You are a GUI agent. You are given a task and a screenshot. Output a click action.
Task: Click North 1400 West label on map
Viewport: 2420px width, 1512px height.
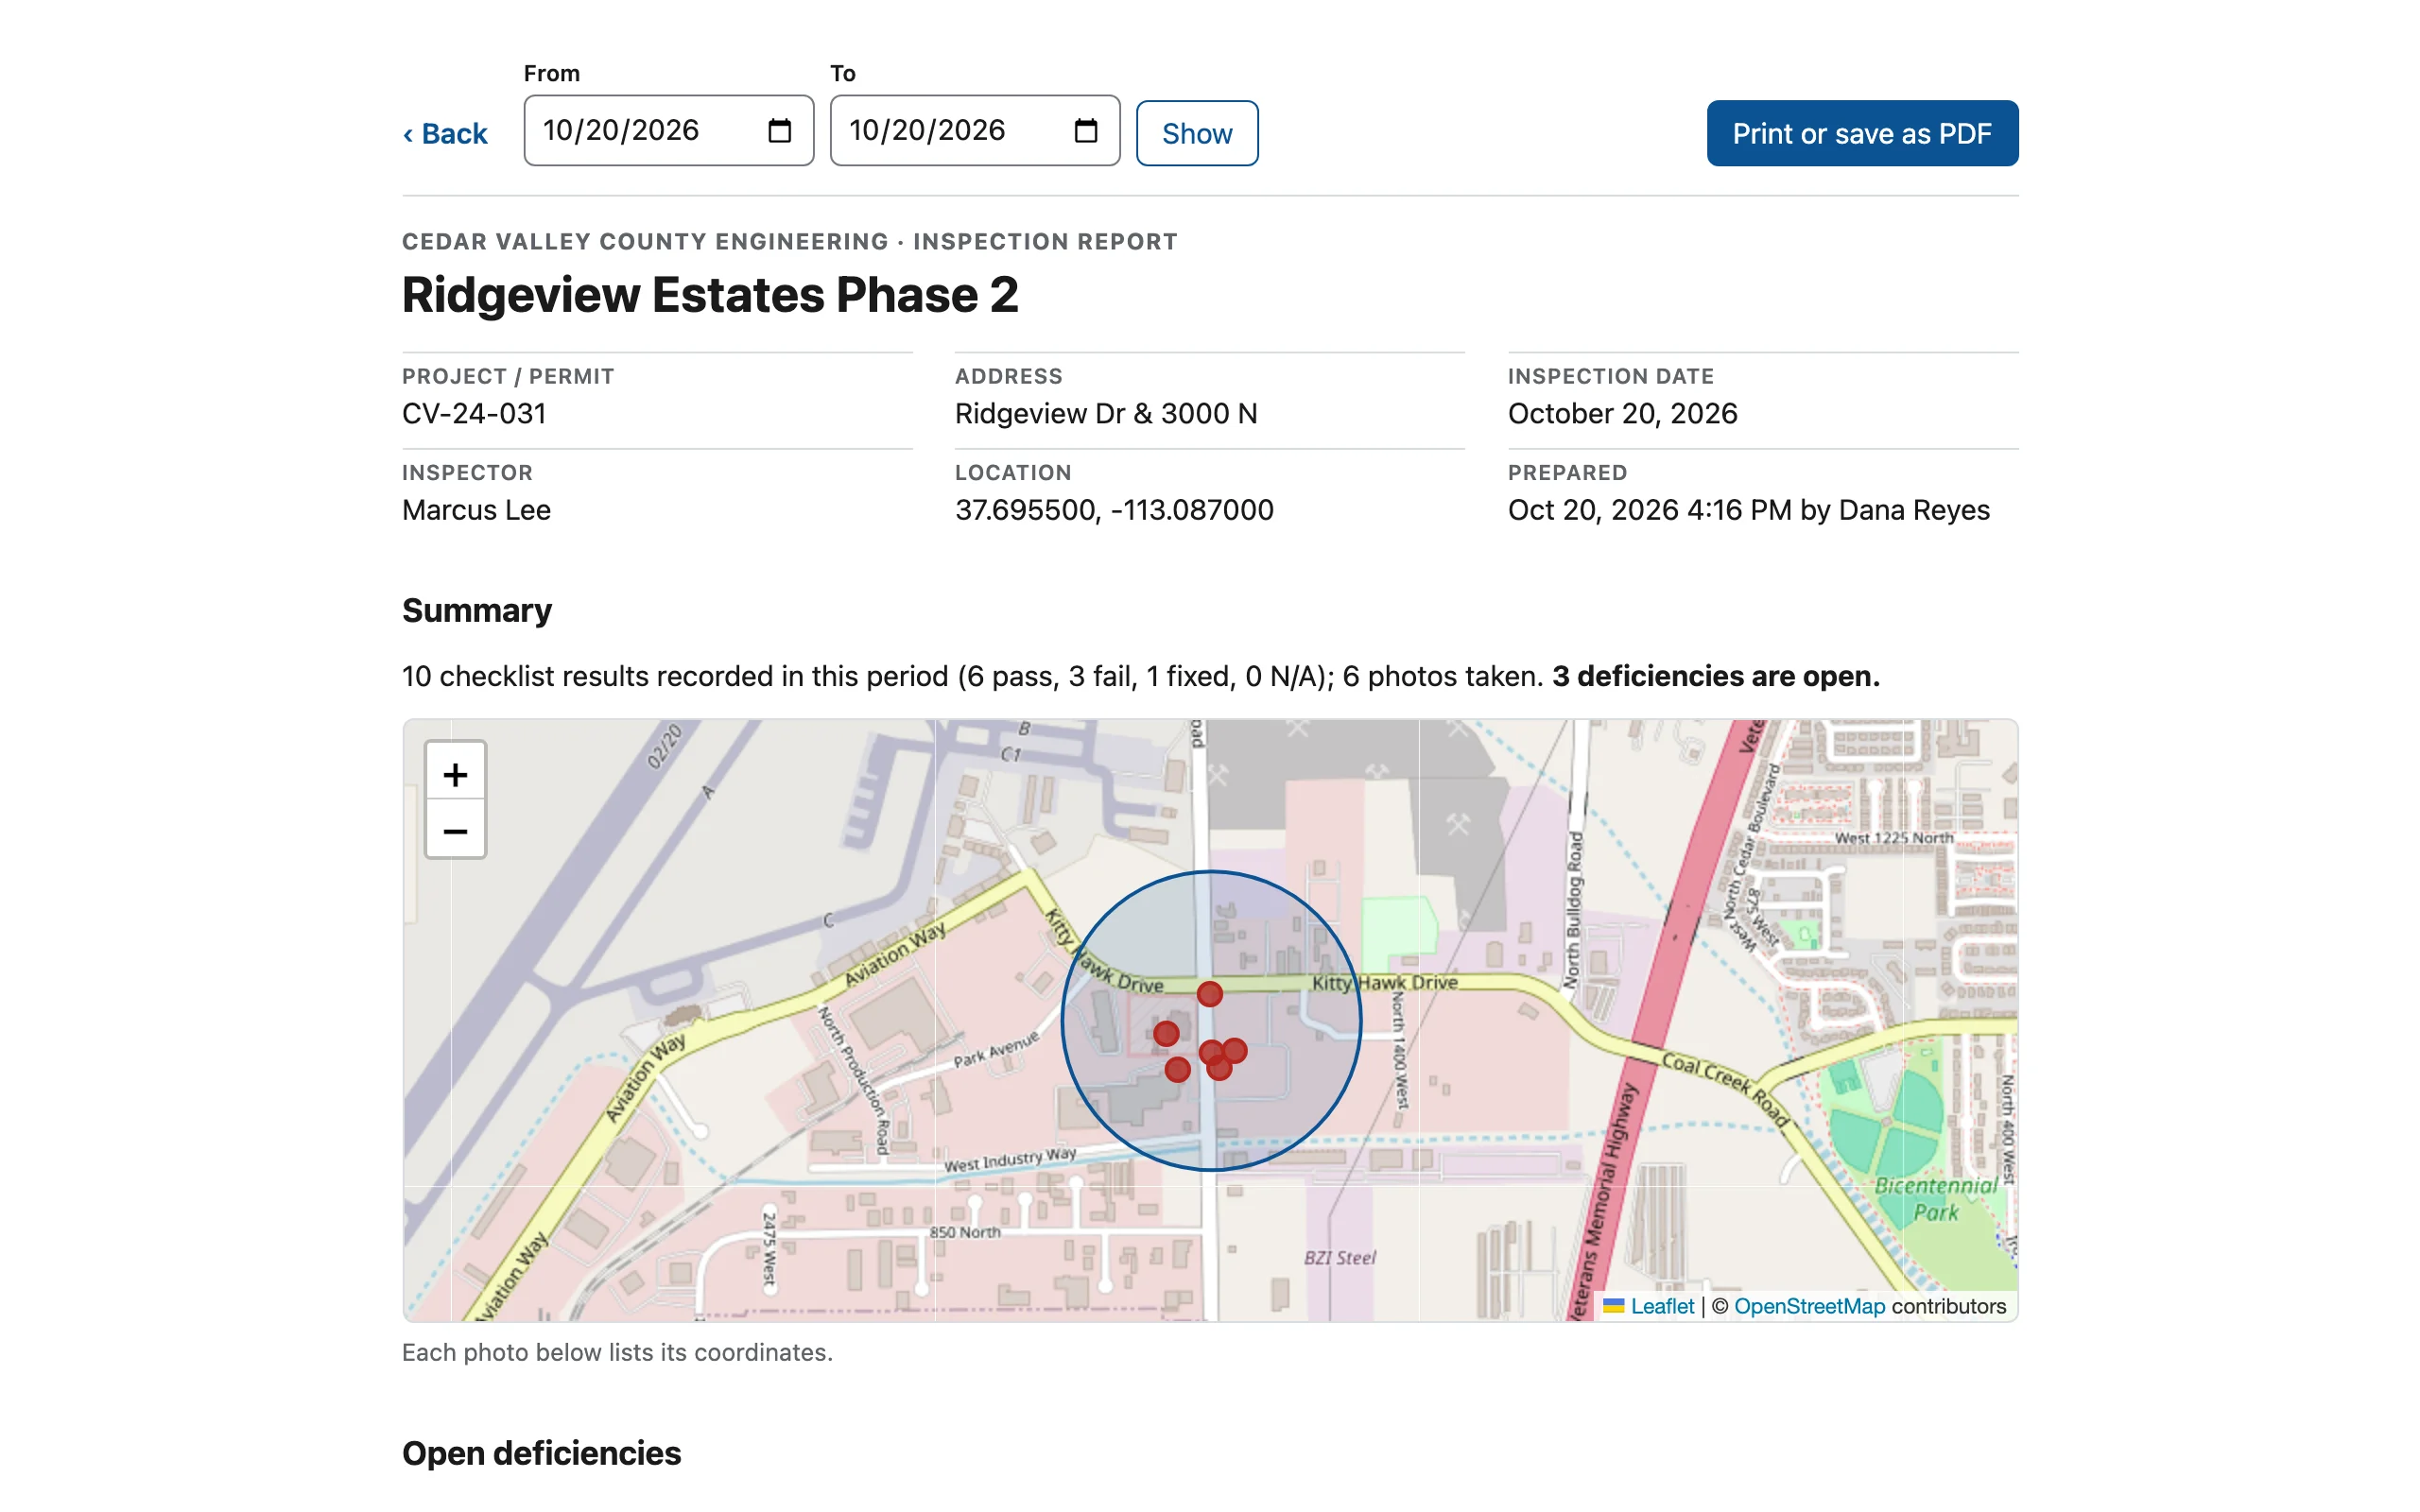1400,1050
